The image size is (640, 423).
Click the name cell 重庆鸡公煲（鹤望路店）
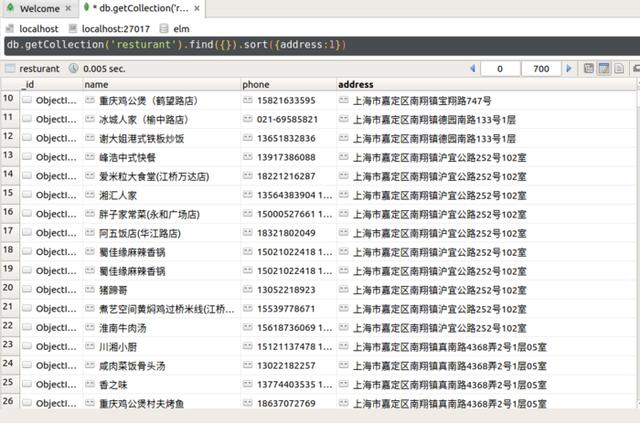[x=162, y=100]
